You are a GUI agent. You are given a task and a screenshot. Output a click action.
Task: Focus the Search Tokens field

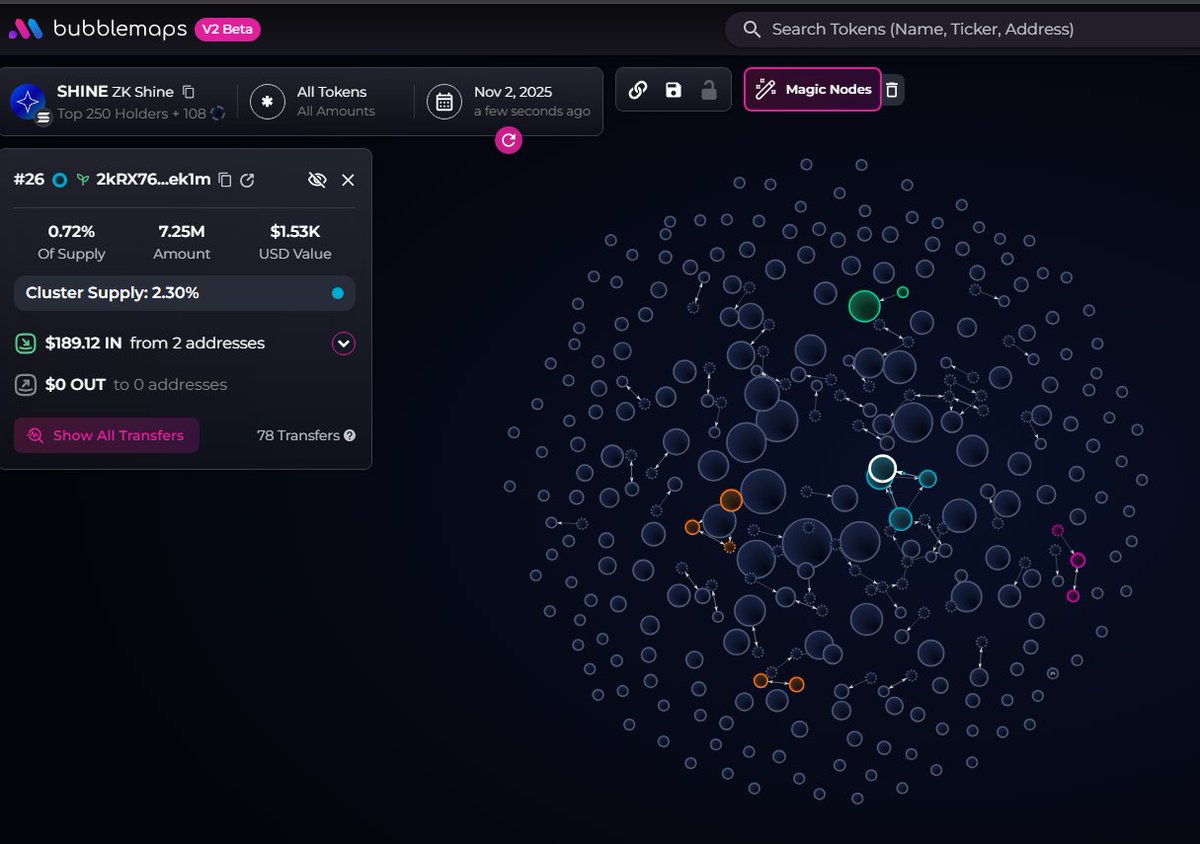click(962, 29)
